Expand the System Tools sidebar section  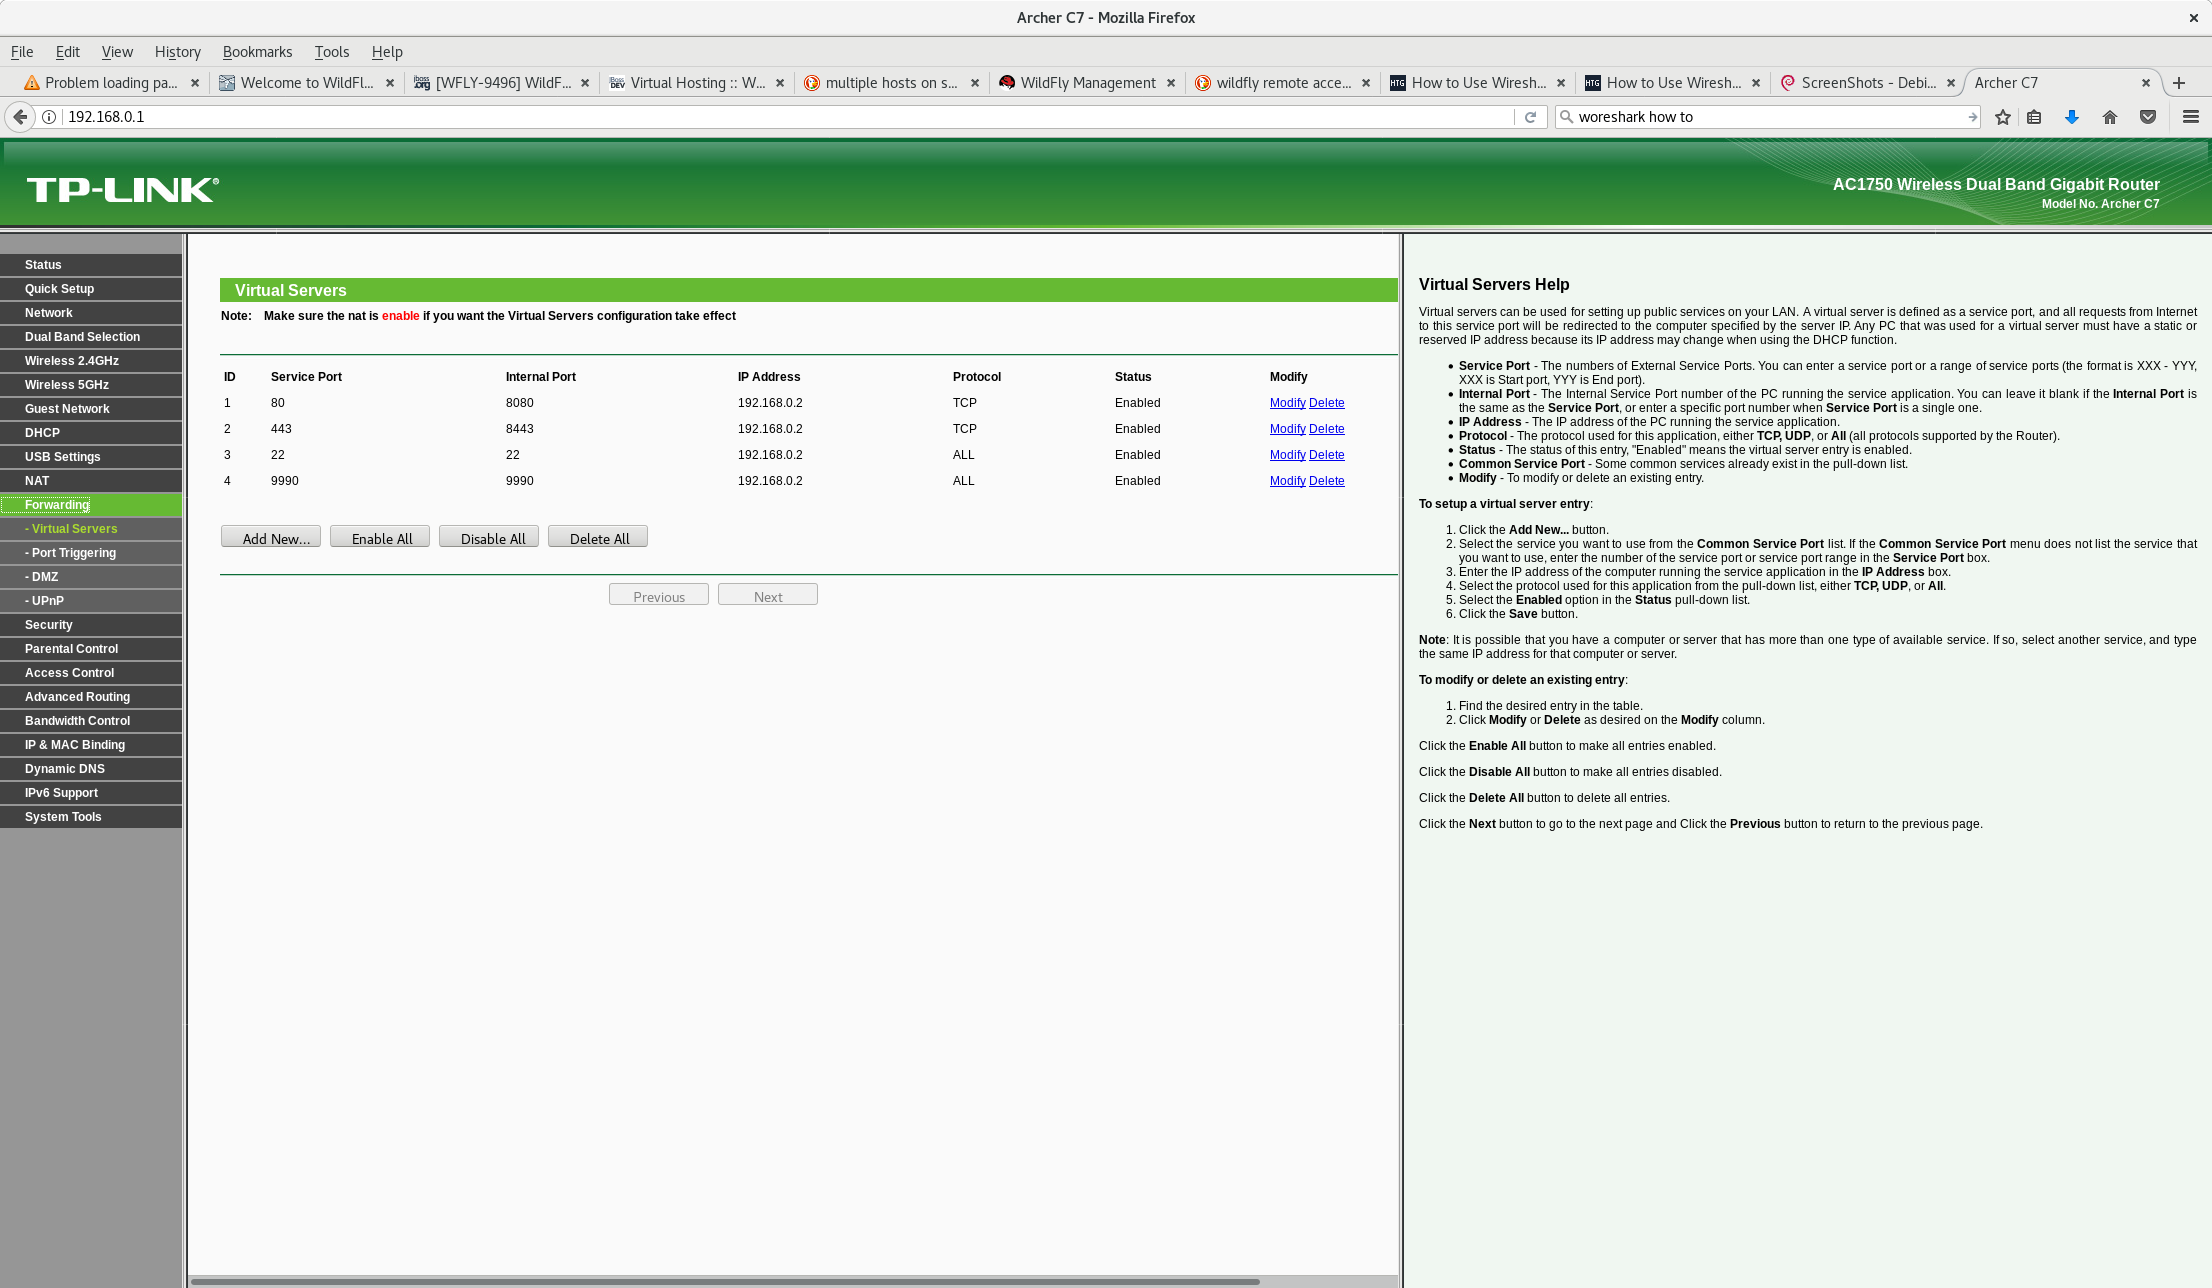[x=63, y=817]
